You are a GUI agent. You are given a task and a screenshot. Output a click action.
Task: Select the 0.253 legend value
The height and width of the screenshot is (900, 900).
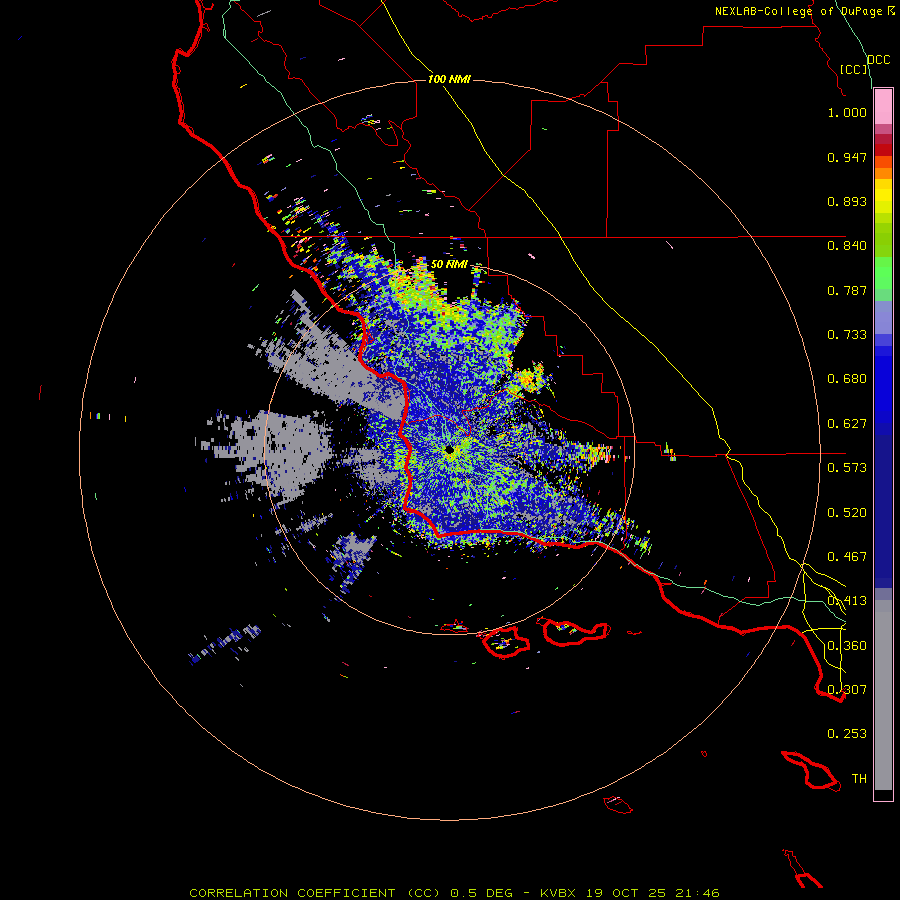tap(847, 734)
